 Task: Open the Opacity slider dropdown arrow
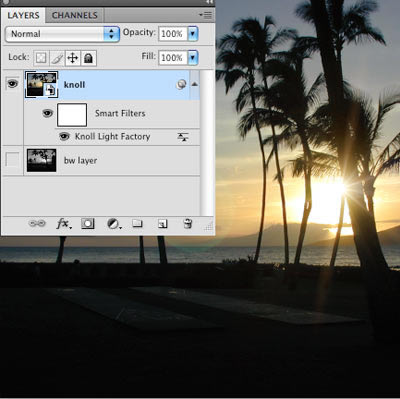(x=193, y=34)
